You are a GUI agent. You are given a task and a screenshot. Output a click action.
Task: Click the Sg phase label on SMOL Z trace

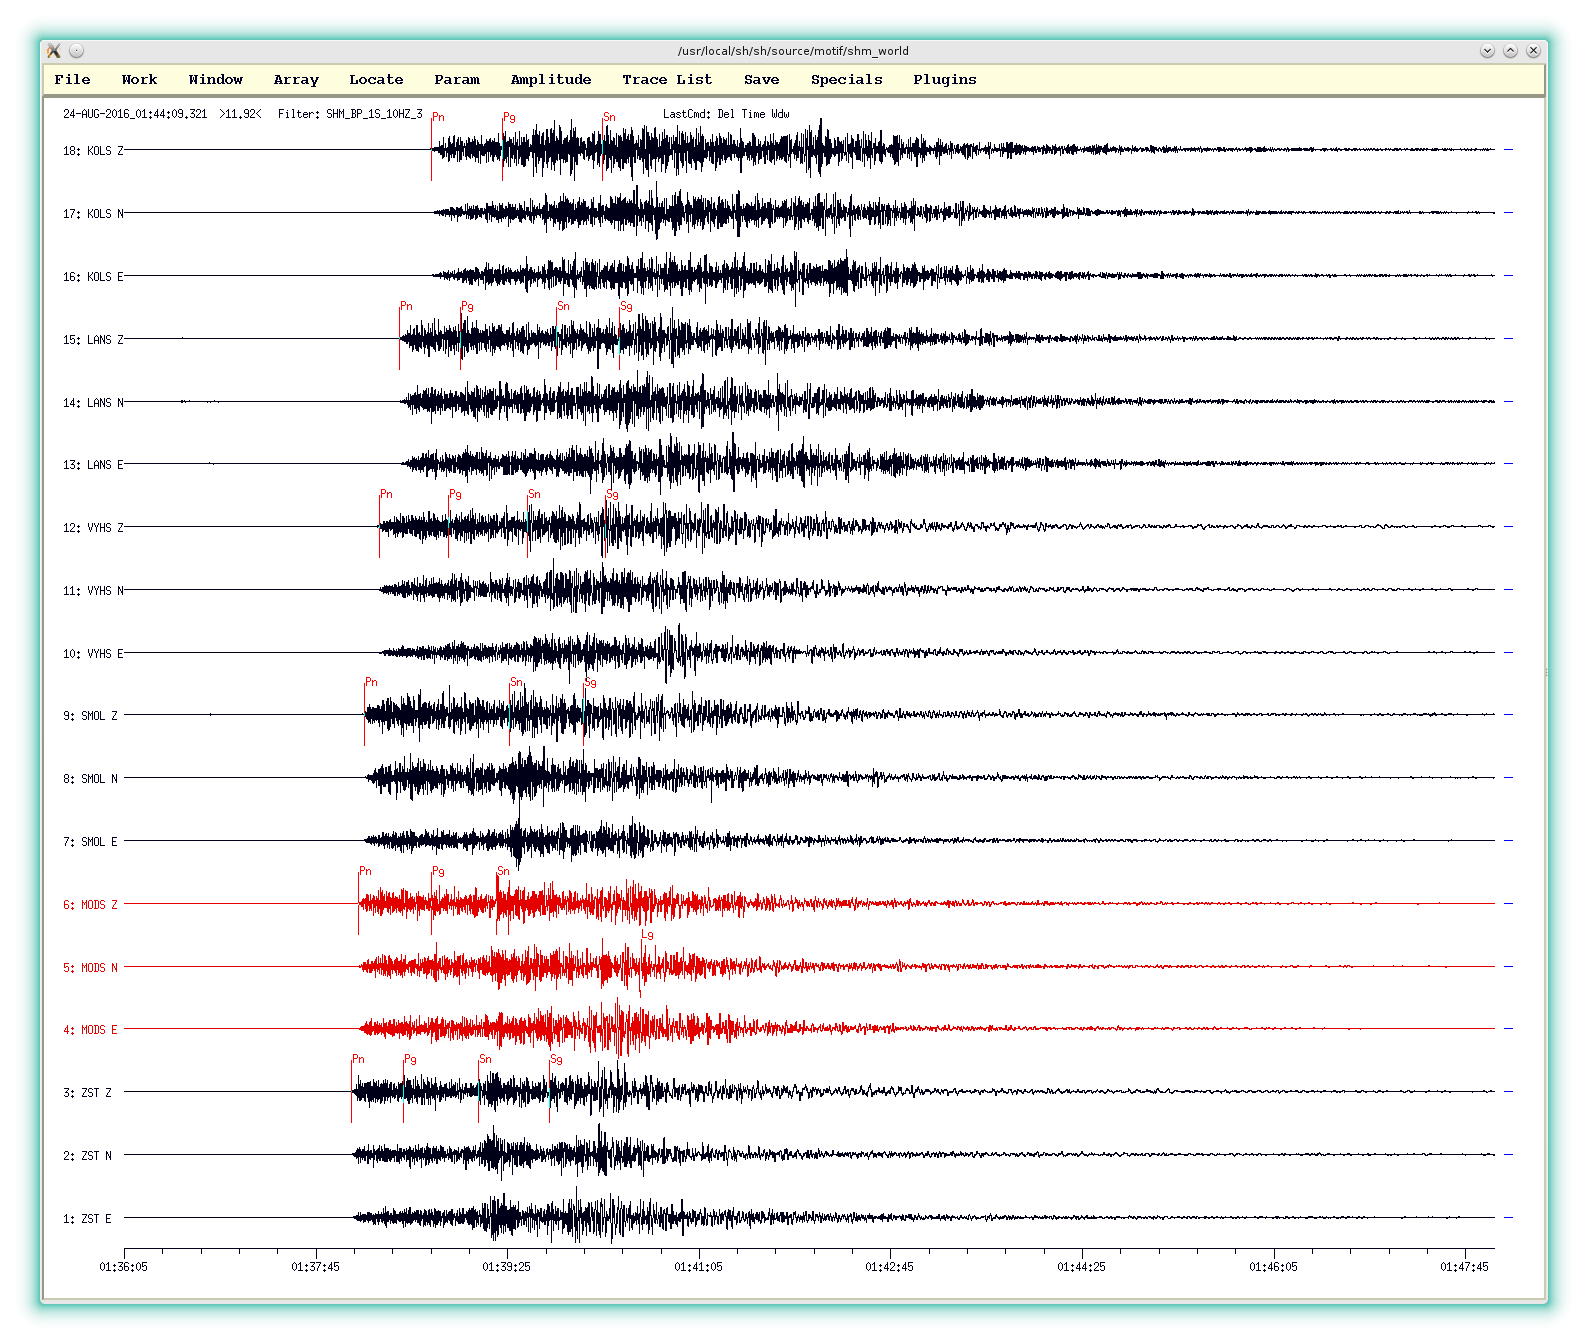pos(590,683)
